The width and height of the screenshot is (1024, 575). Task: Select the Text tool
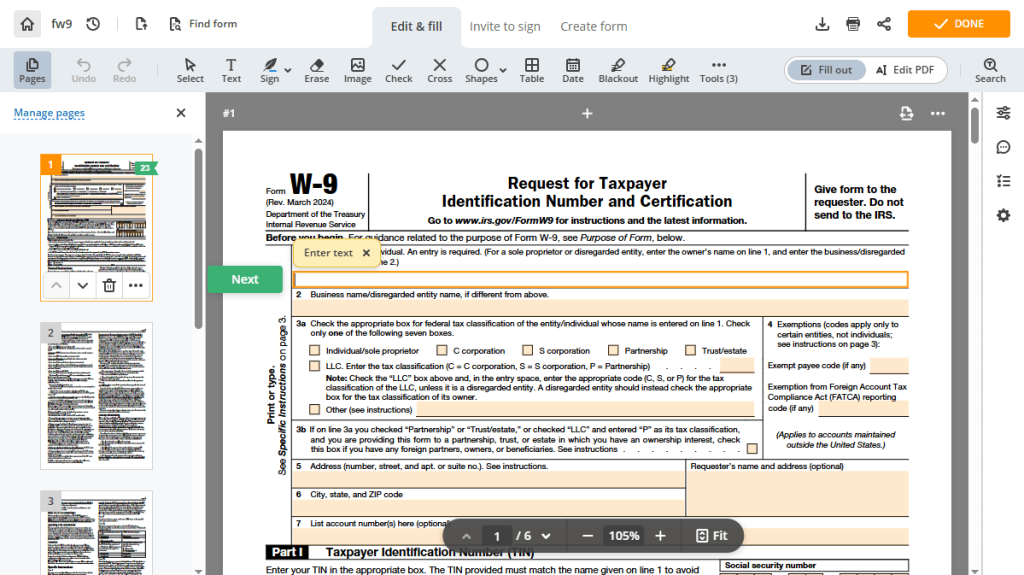231,70
